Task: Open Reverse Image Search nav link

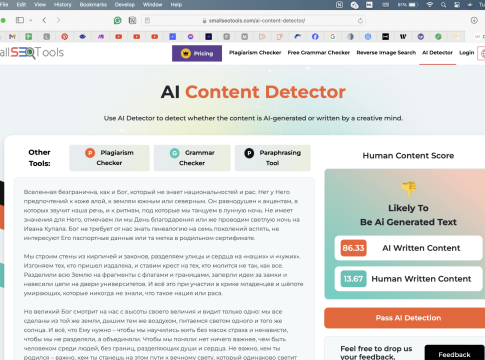Action: (x=386, y=53)
